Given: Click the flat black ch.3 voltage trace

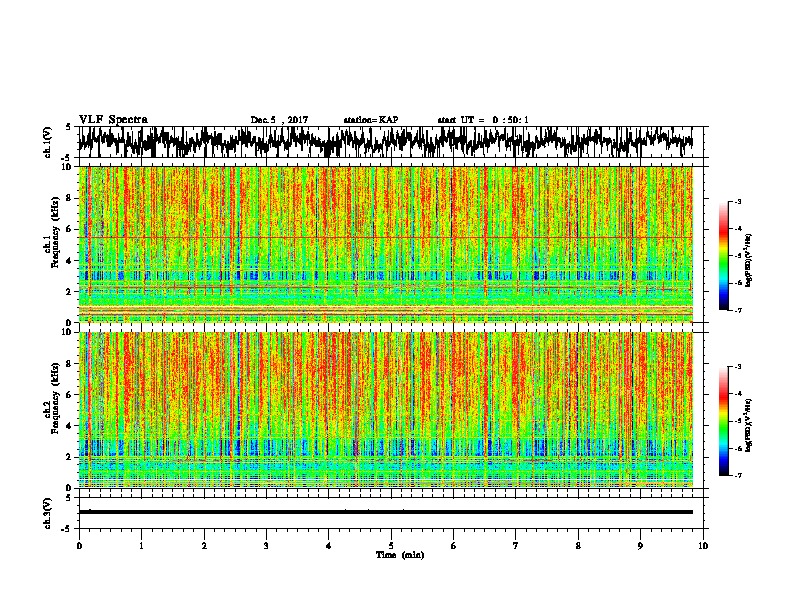Looking at the screenshot, I should [385, 512].
